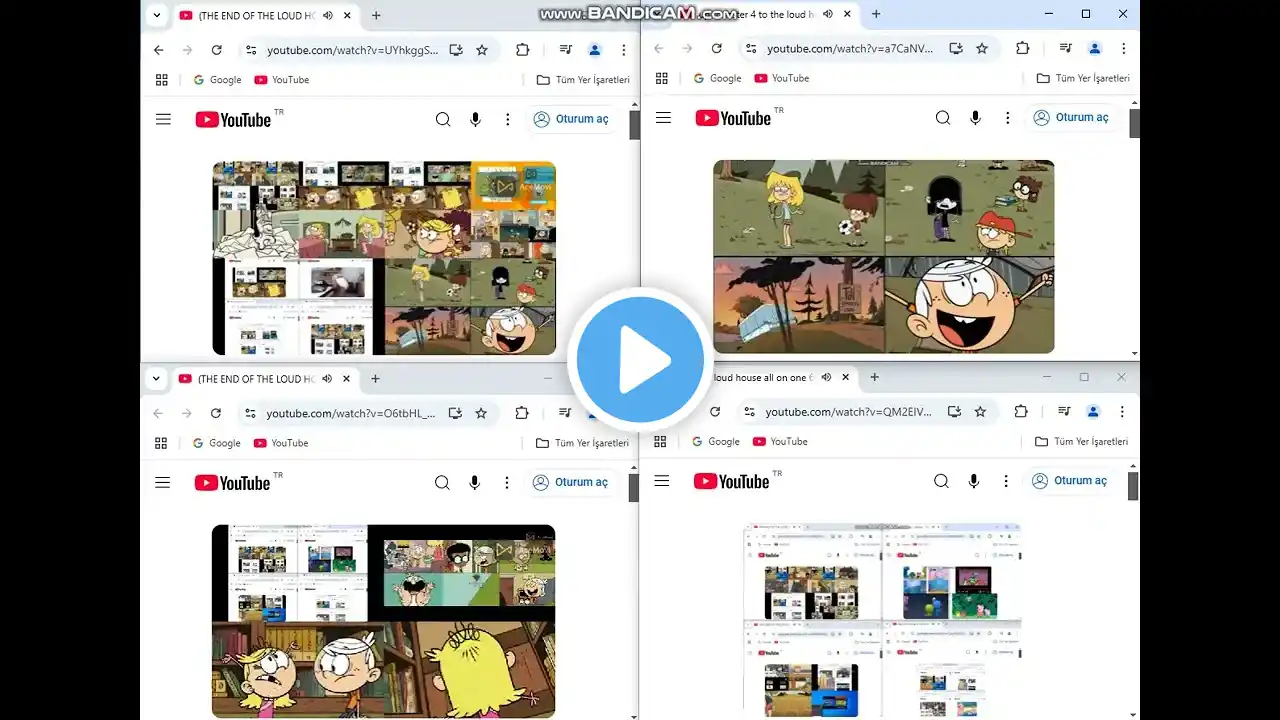This screenshot has width=1280, height=720.
Task: Mute the QM2EIV window's tab audio
Action: 825,377
